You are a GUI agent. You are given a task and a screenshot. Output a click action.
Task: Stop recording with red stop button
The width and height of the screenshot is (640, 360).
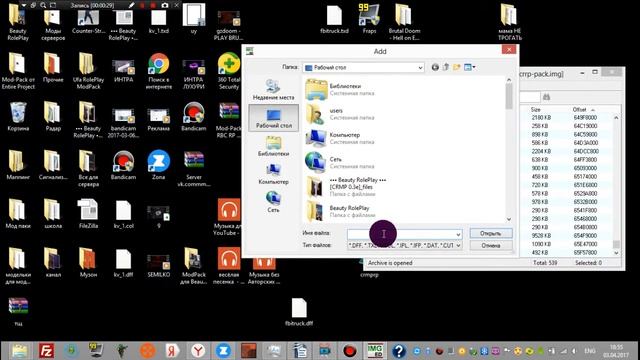pyautogui.click(x=153, y=5)
